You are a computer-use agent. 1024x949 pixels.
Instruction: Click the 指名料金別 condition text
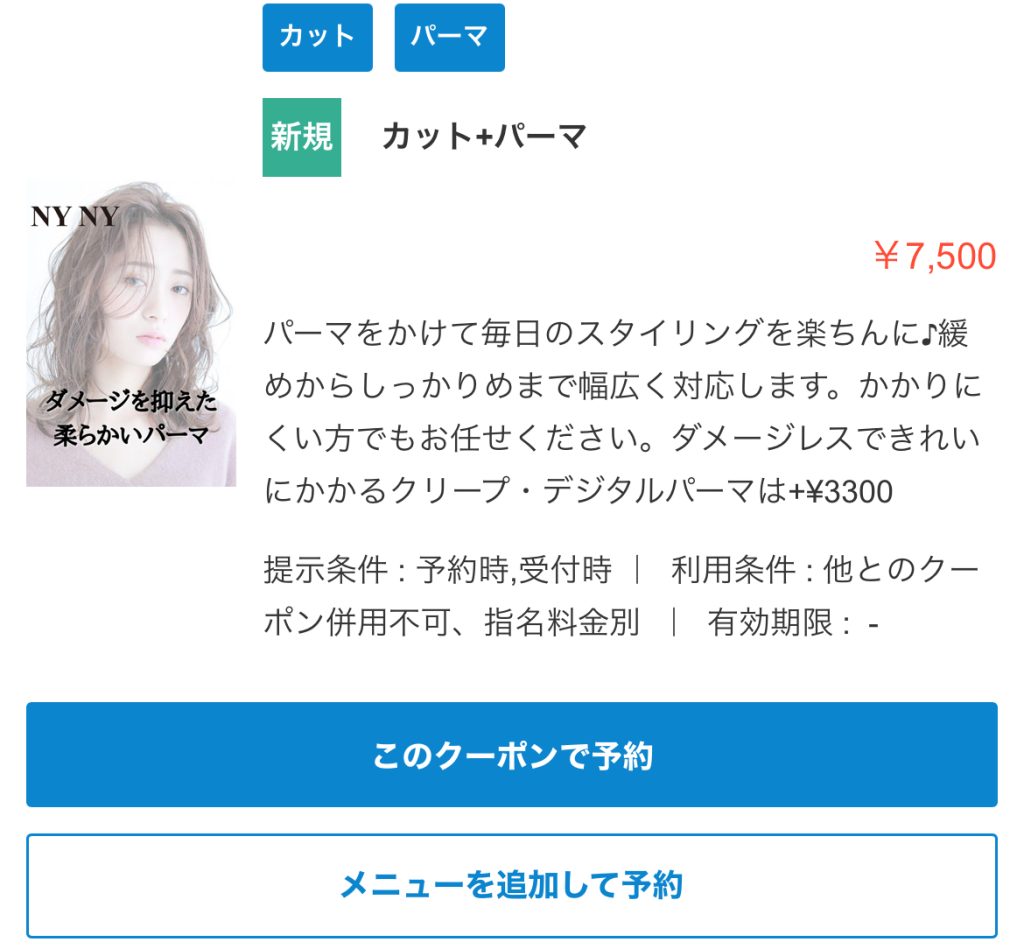(x=562, y=622)
